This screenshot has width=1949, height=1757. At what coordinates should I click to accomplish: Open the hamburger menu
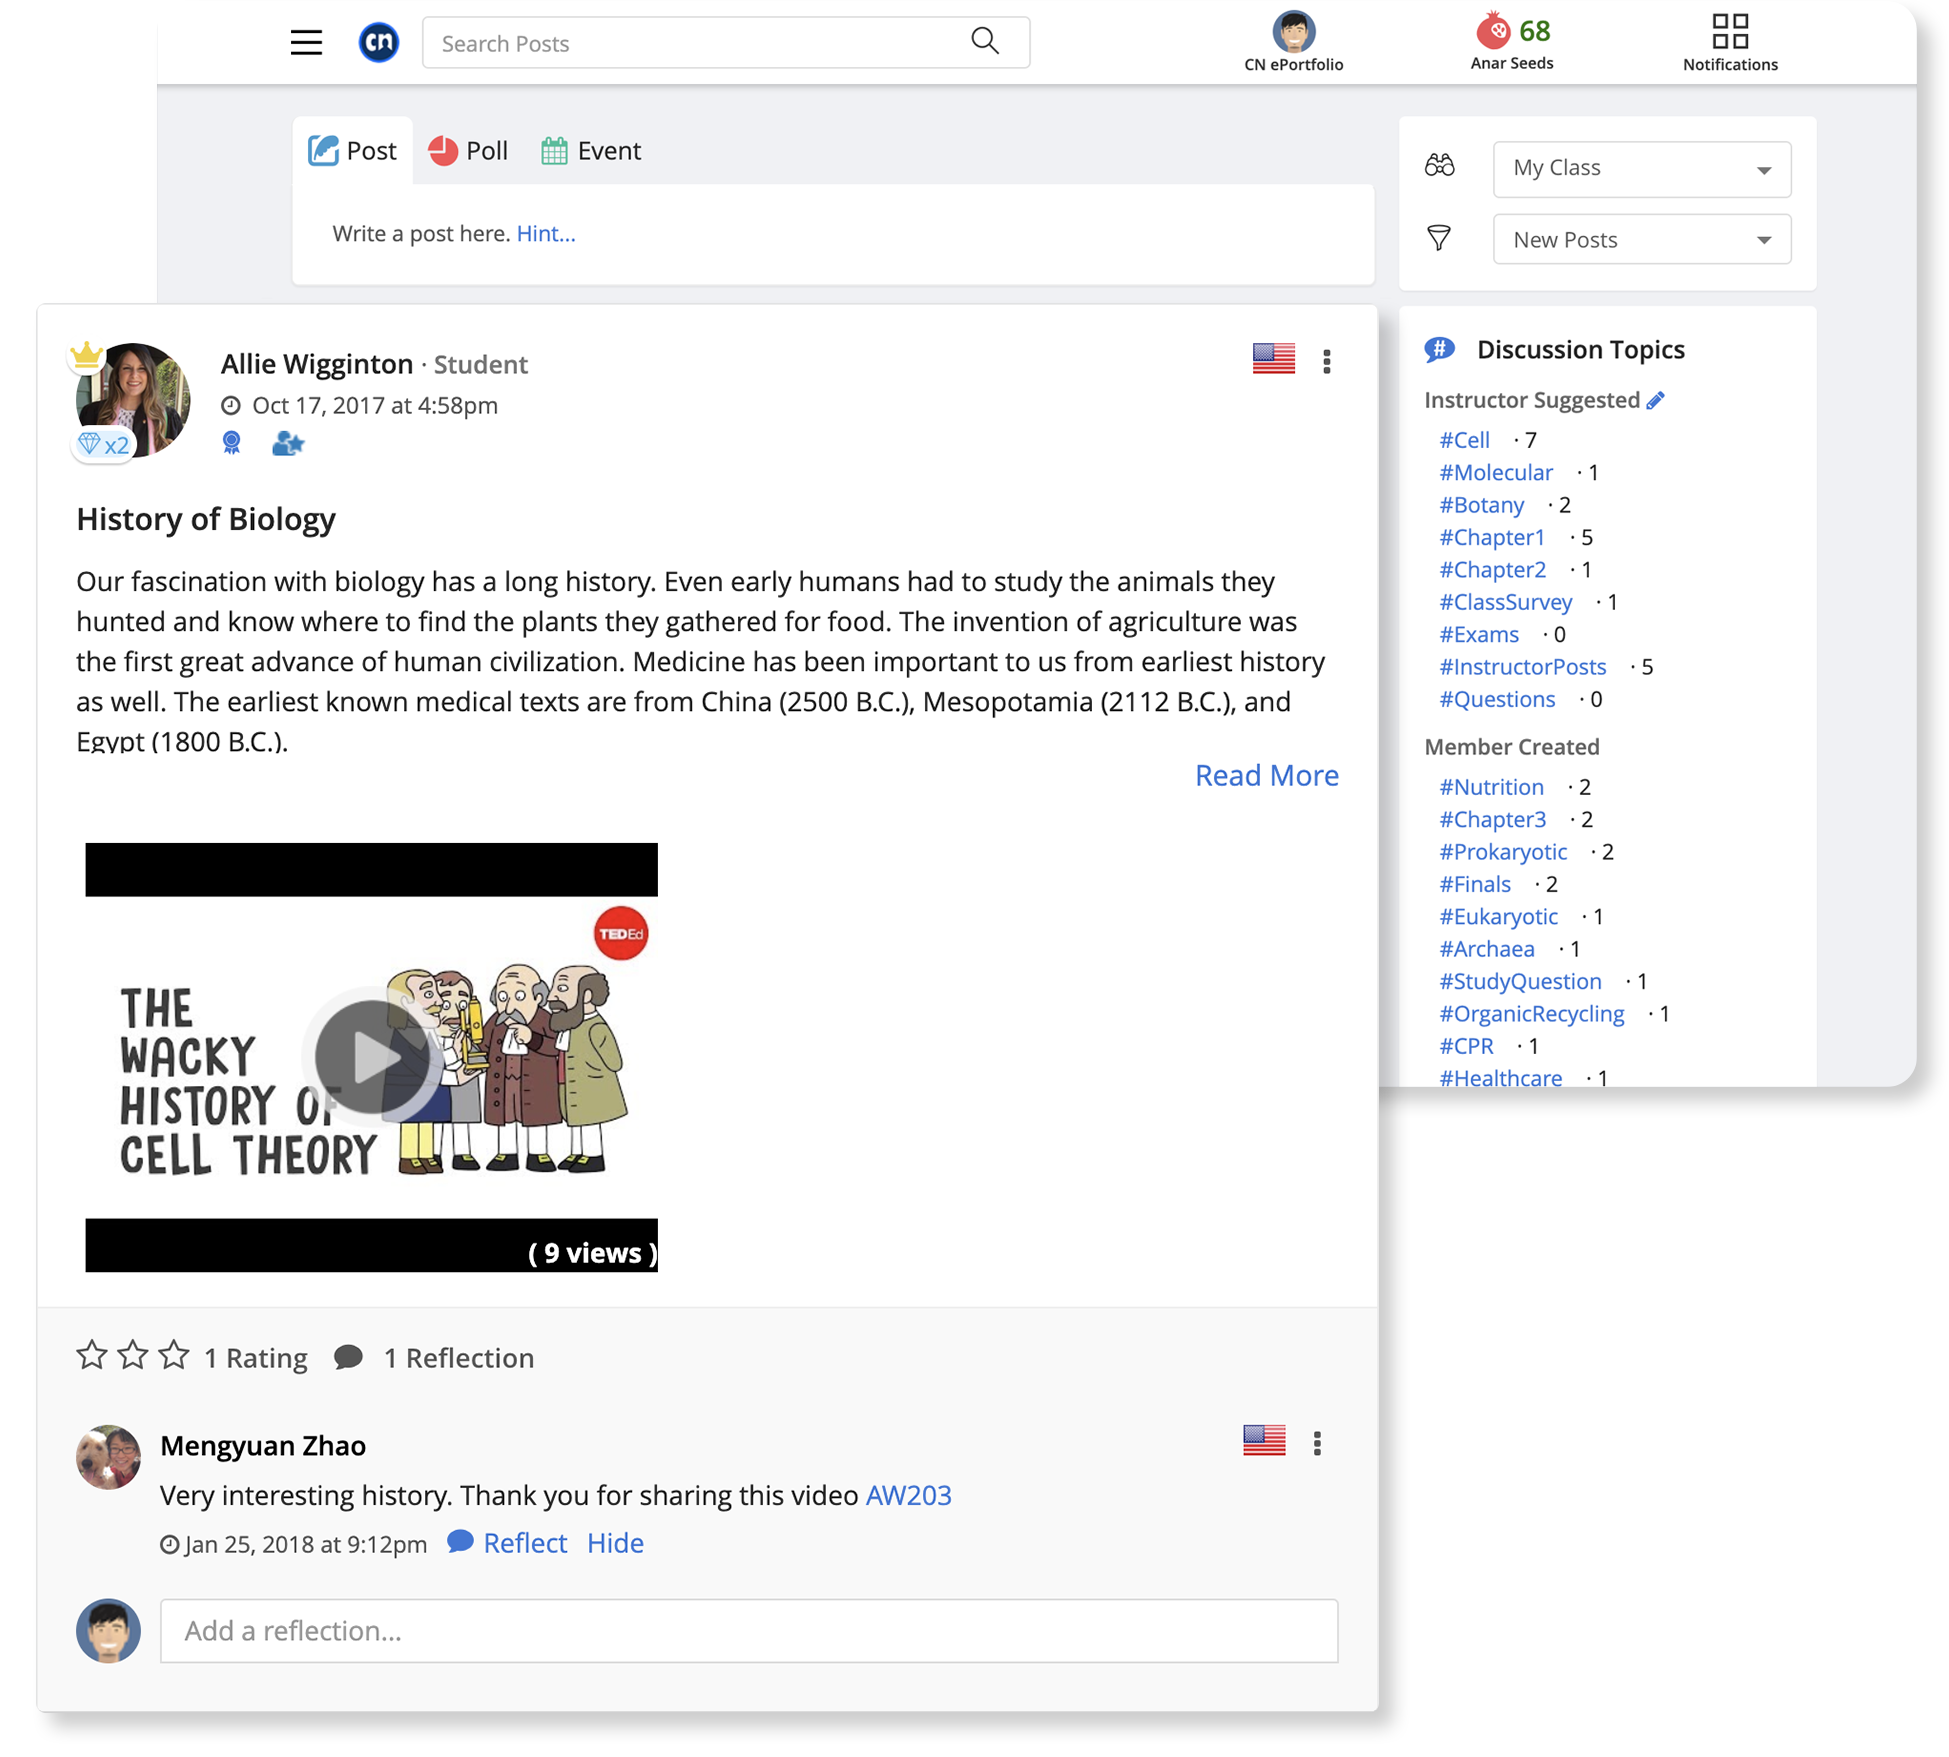pos(306,43)
